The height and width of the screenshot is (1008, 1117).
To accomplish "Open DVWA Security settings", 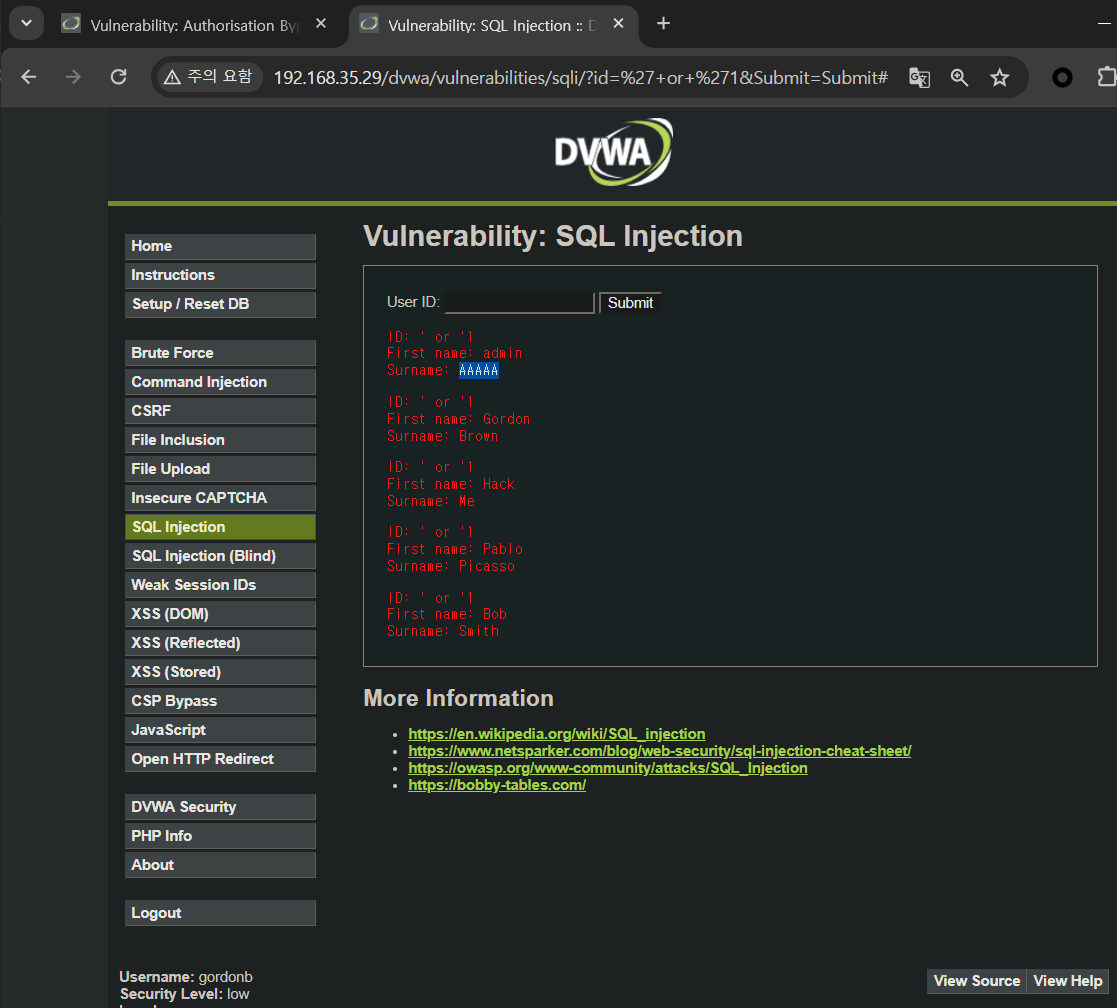I will click(220, 808).
